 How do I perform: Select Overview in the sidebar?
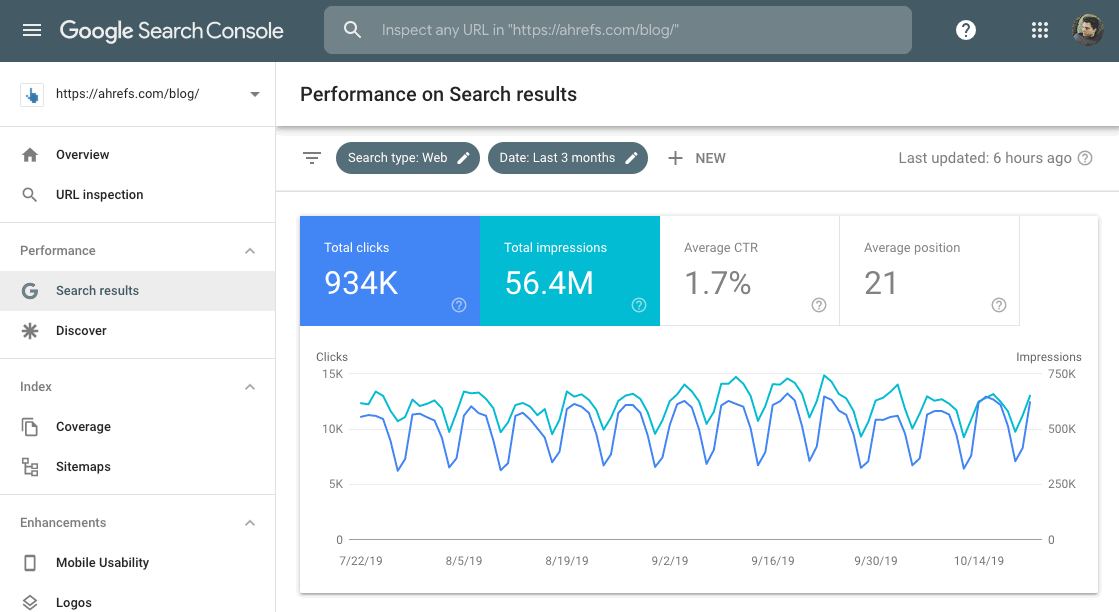click(84, 154)
